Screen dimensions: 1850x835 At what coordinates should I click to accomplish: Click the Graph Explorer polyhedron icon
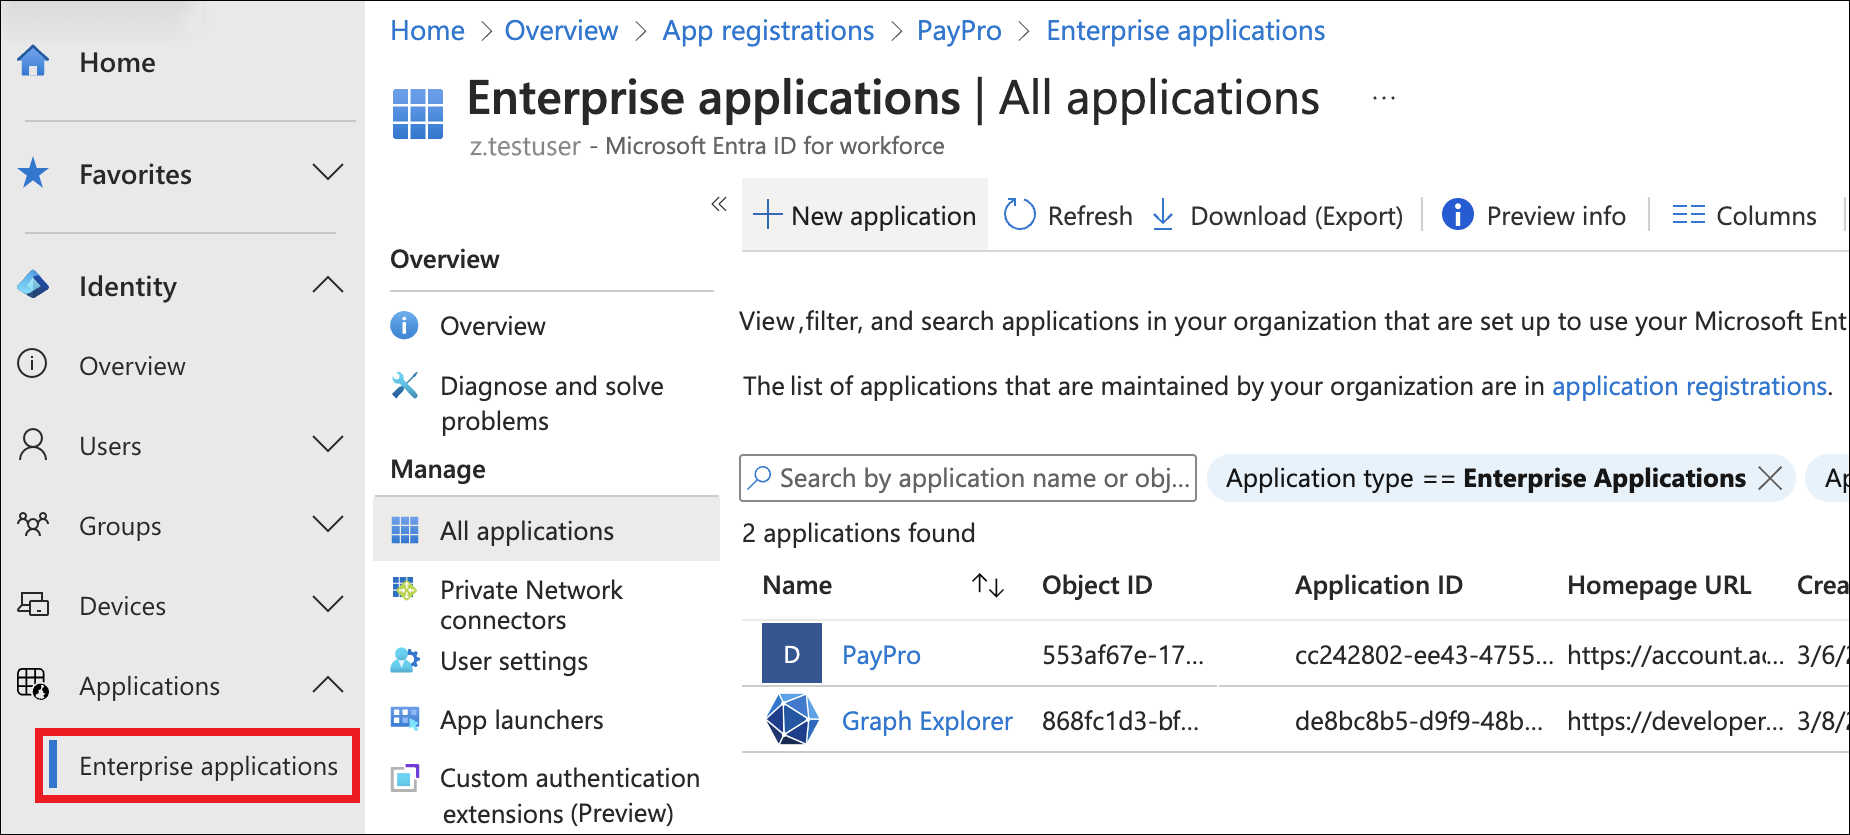[x=792, y=719]
